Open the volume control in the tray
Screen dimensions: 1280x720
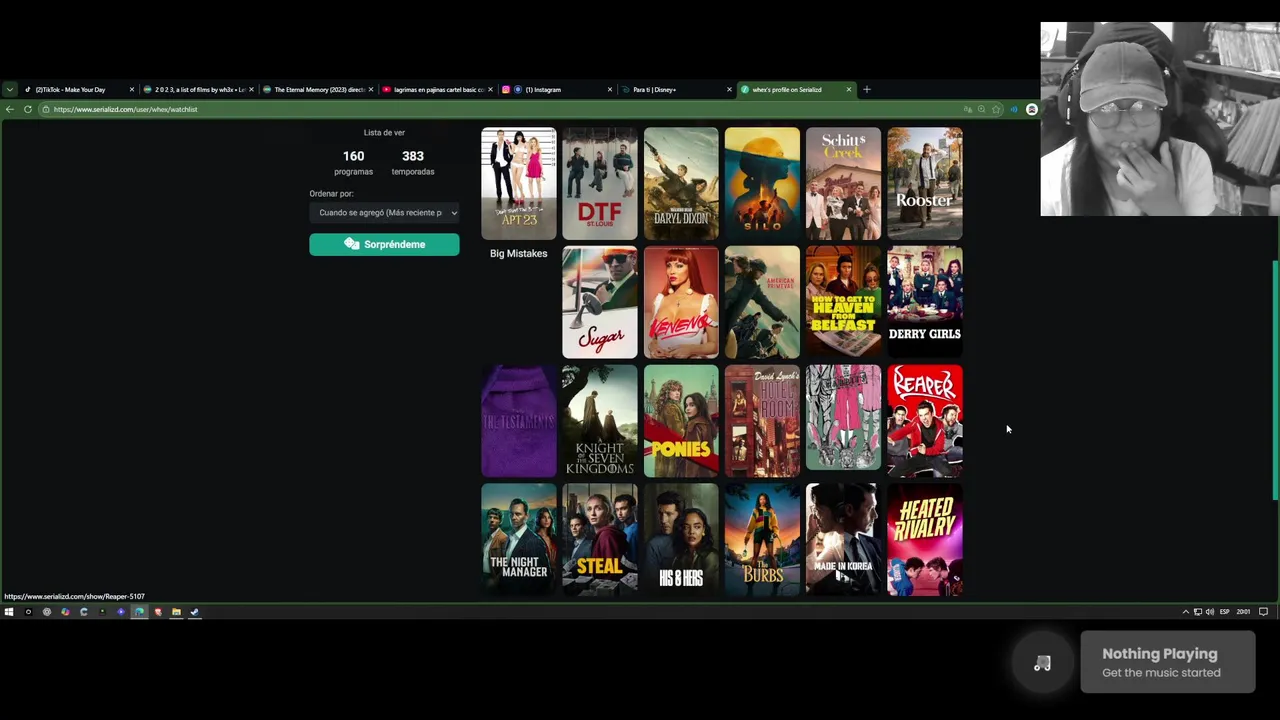click(1210, 612)
